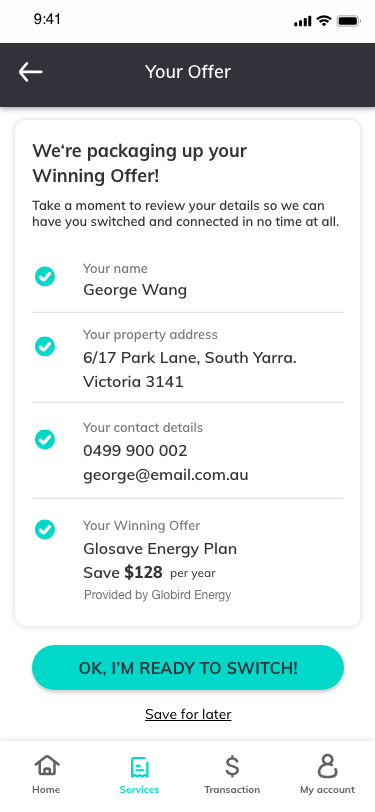Tap the back arrow in header
The width and height of the screenshot is (375, 812).
click(31, 72)
